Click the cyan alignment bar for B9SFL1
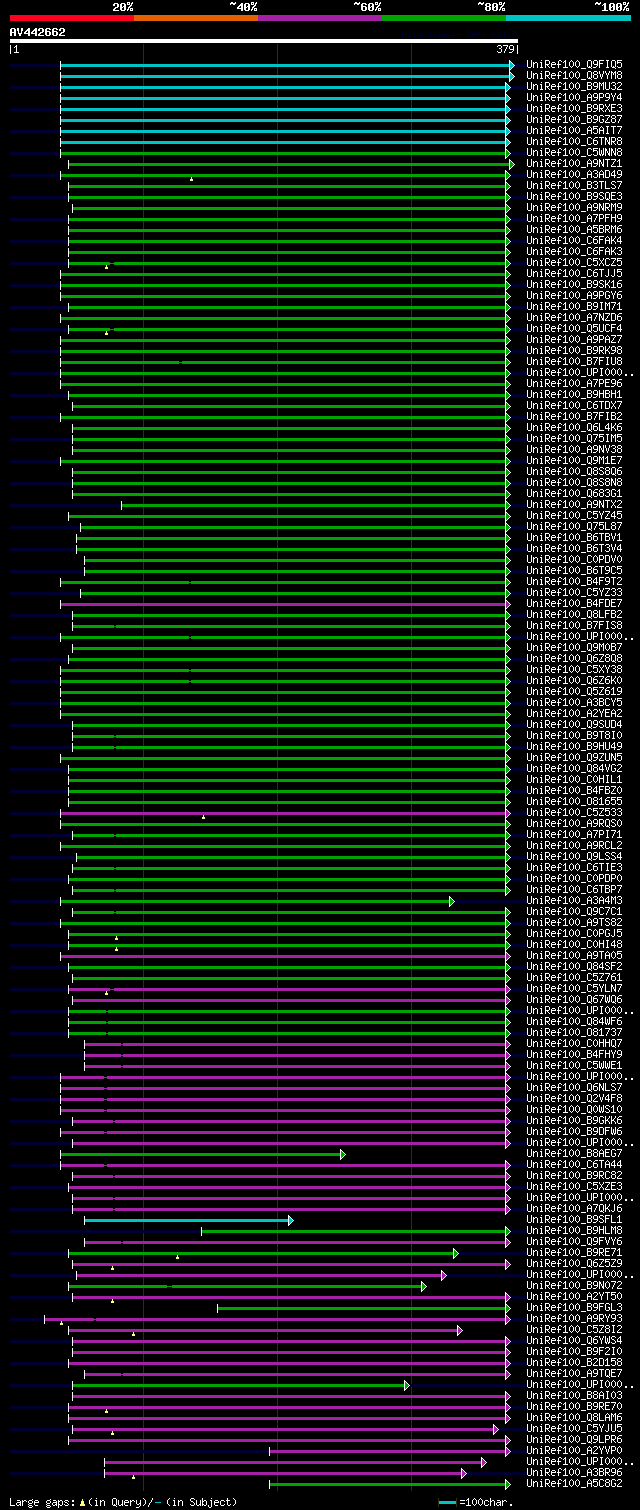Screen dimensions: 640x1510 (x=189, y=1220)
